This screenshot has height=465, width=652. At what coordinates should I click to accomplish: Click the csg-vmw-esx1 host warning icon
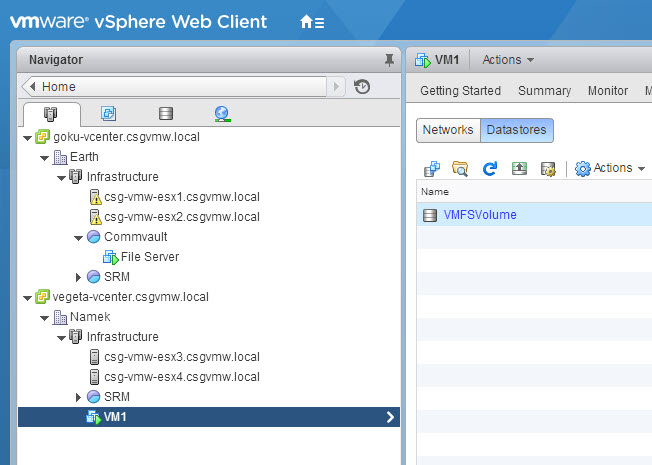96,197
